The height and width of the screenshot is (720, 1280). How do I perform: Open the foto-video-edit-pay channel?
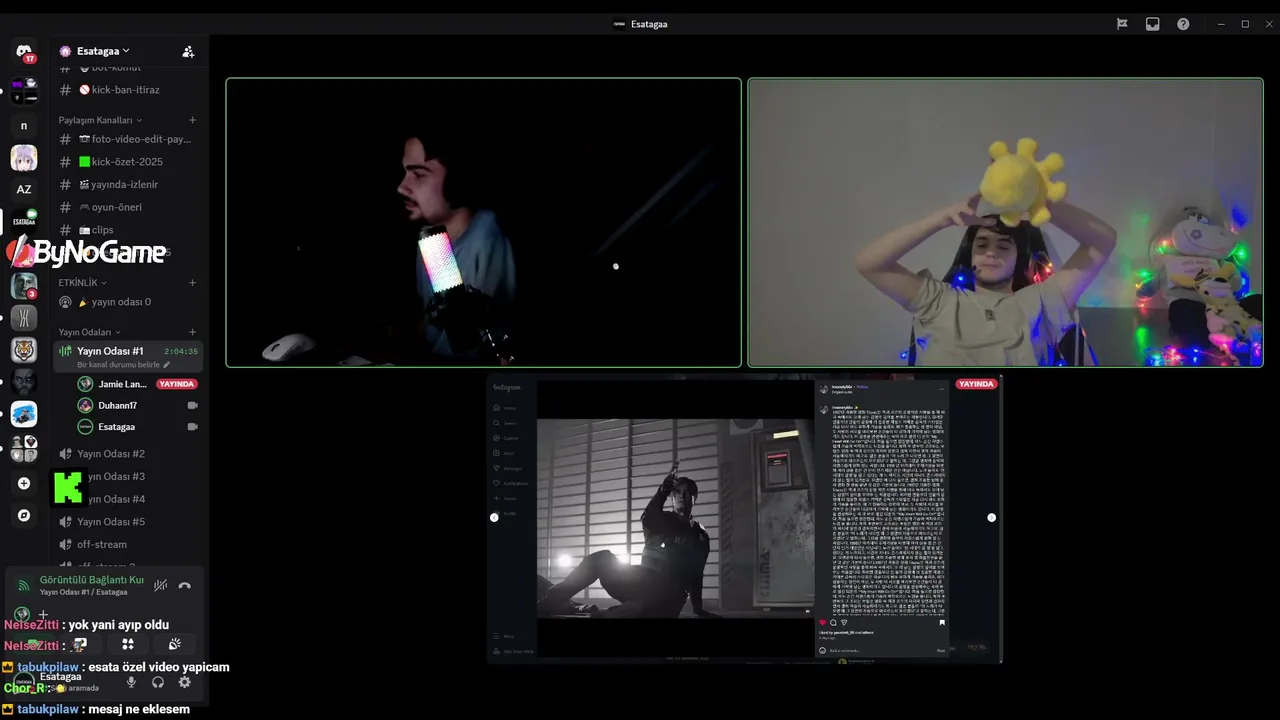click(x=129, y=139)
